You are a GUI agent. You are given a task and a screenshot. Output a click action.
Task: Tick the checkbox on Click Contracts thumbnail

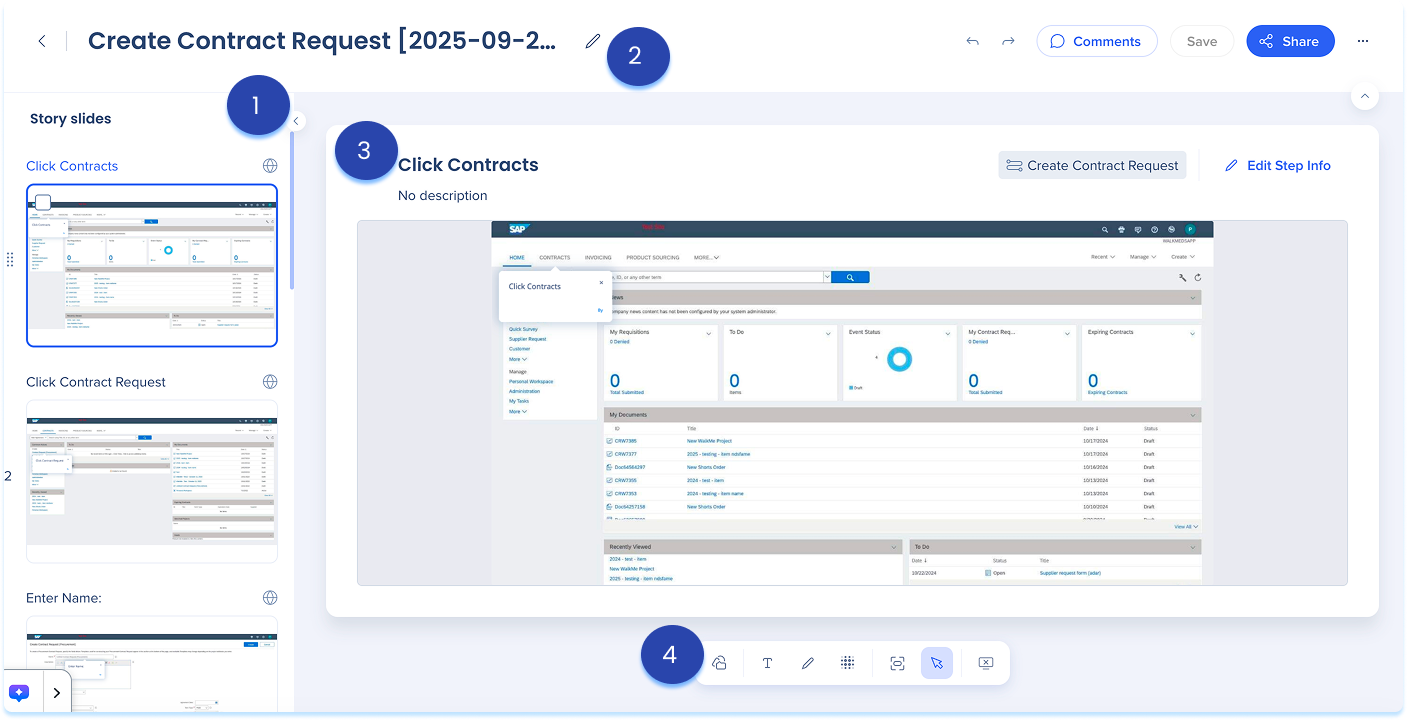click(43, 203)
